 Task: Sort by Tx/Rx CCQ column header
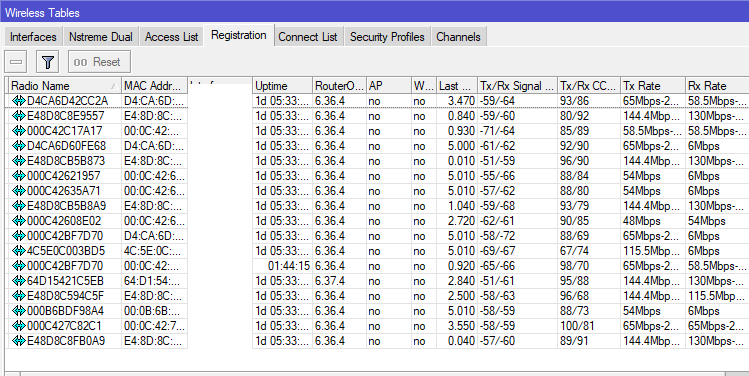[x=588, y=86]
